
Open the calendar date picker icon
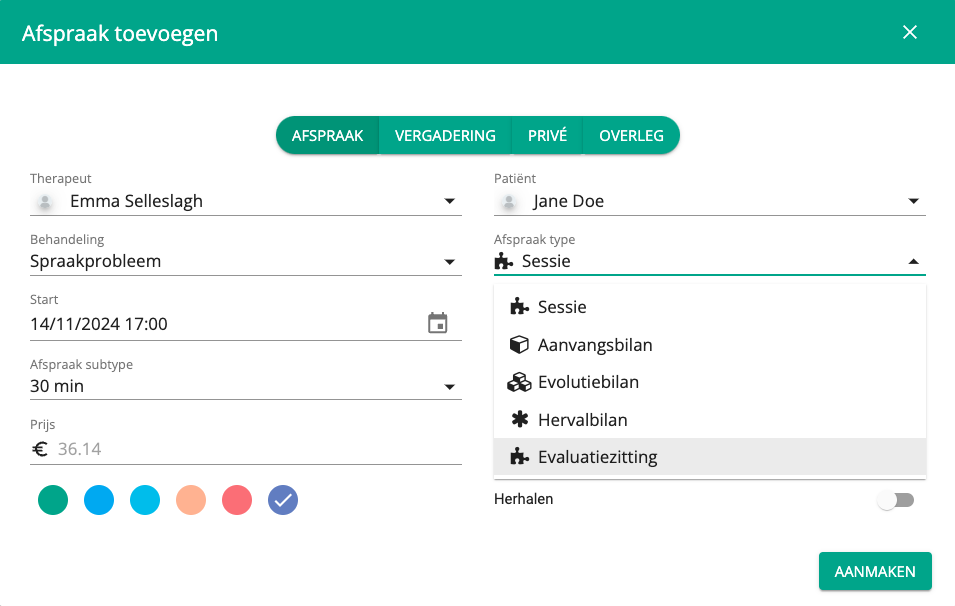click(438, 323)
